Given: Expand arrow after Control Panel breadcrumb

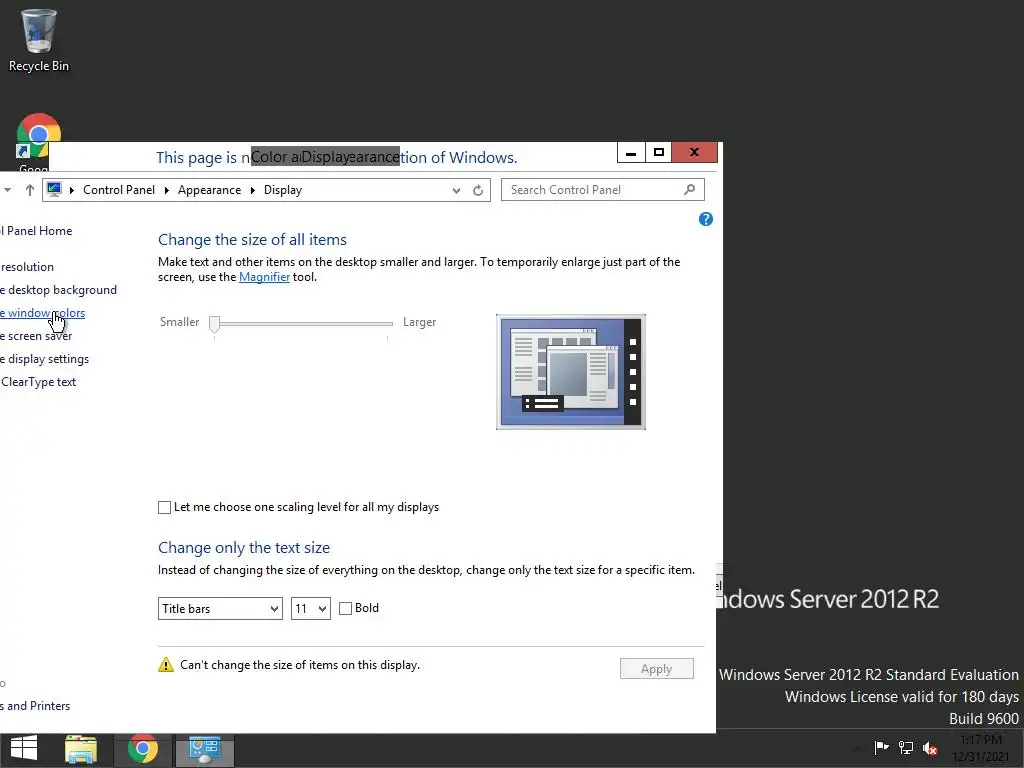Looking at the screenshot, I should 167,190.
